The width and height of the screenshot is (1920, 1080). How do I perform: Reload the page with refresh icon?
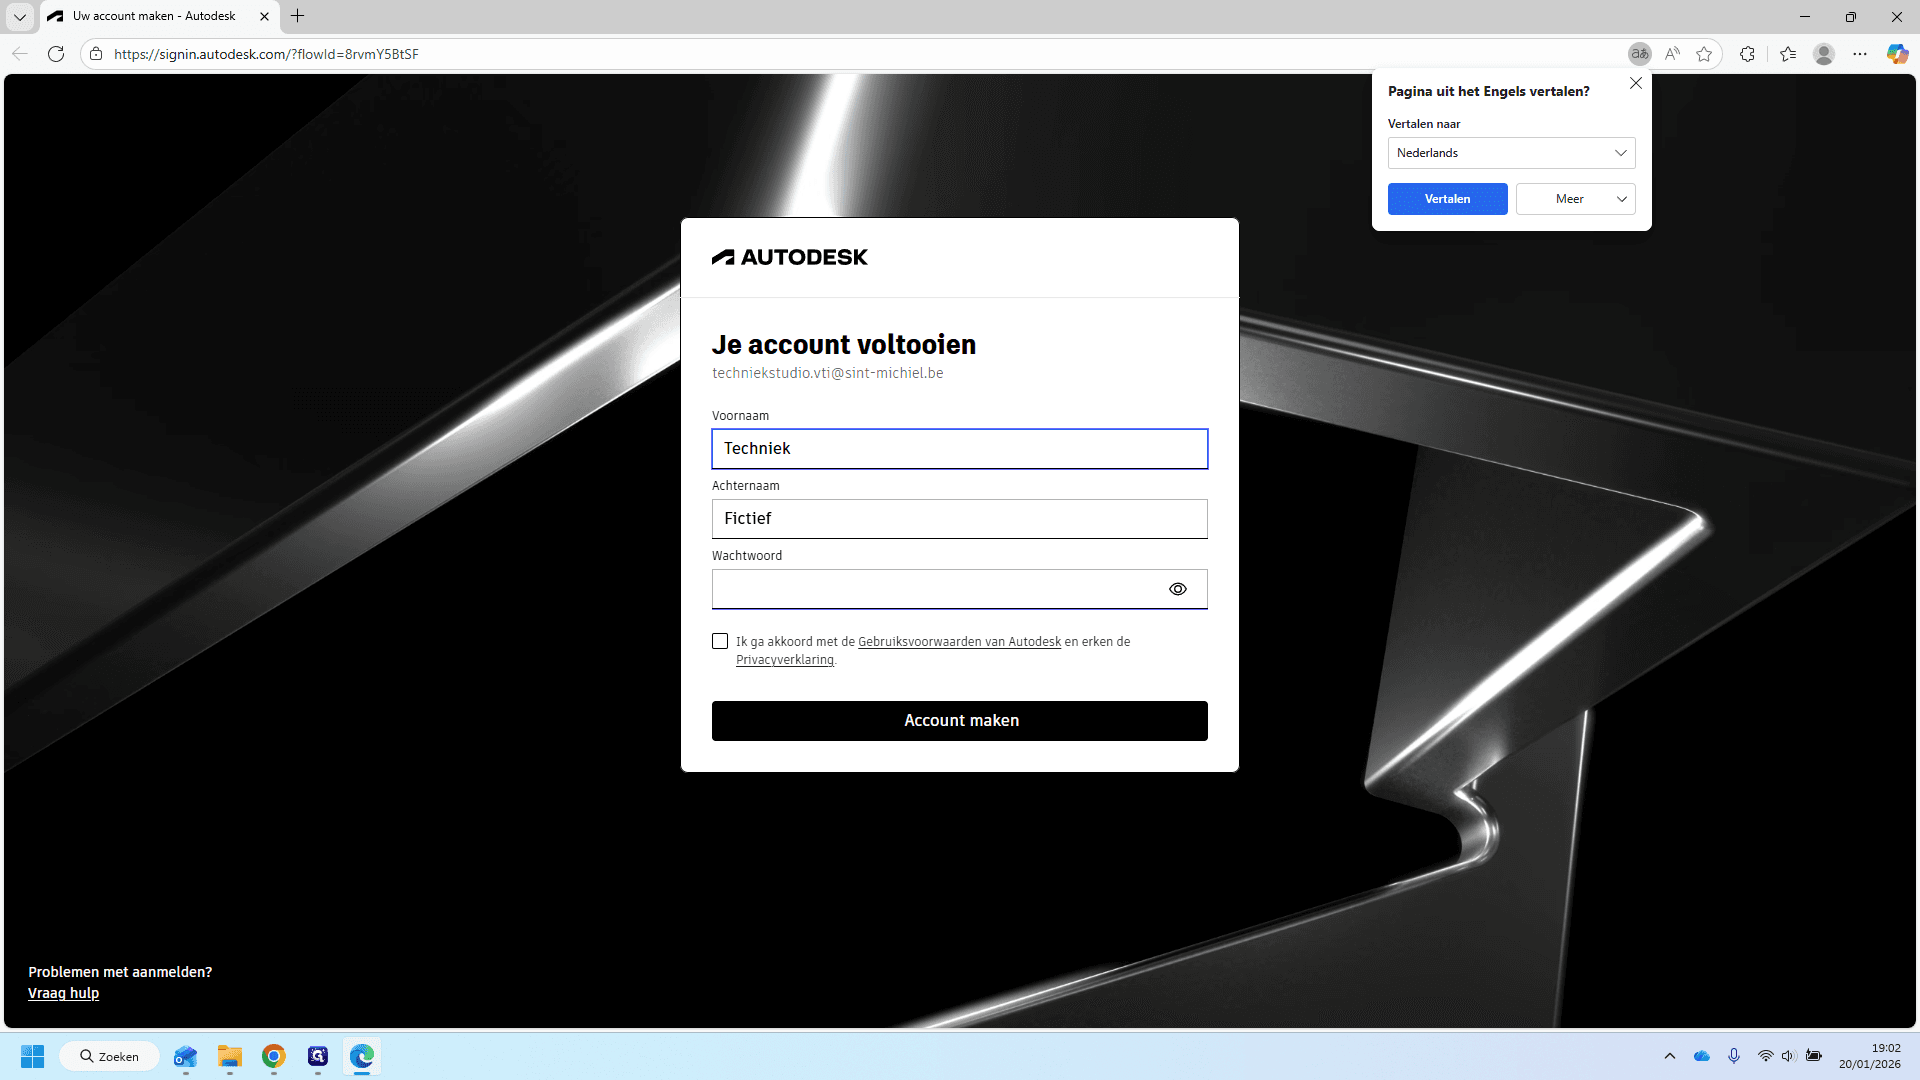[56, 54]
